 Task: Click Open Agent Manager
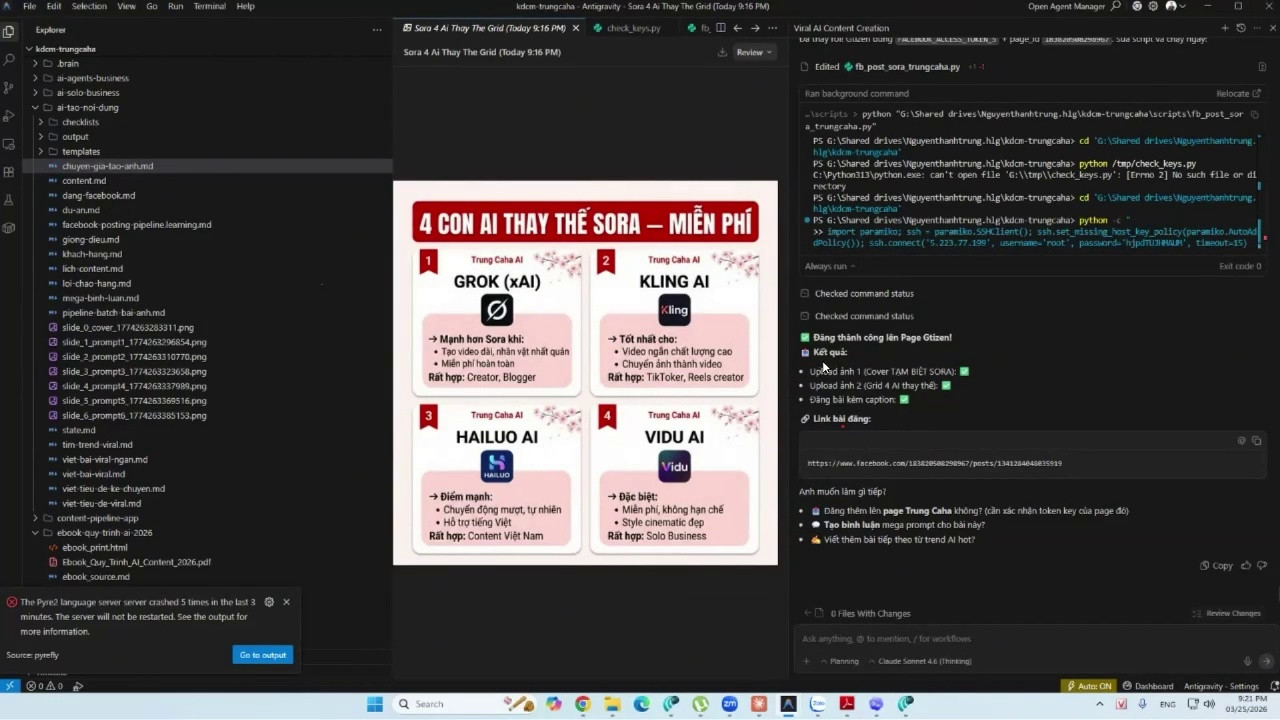point(1068,6)
